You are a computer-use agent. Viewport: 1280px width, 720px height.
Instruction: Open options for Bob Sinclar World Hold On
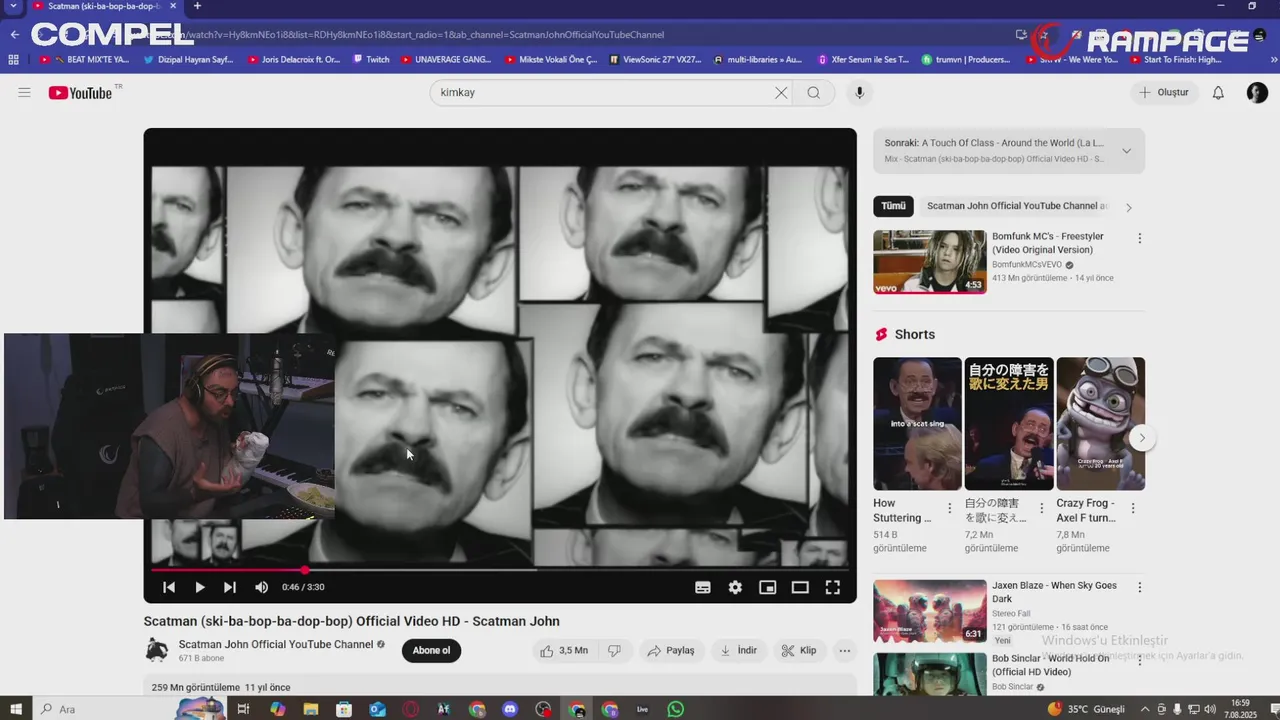click(1139, 660)
